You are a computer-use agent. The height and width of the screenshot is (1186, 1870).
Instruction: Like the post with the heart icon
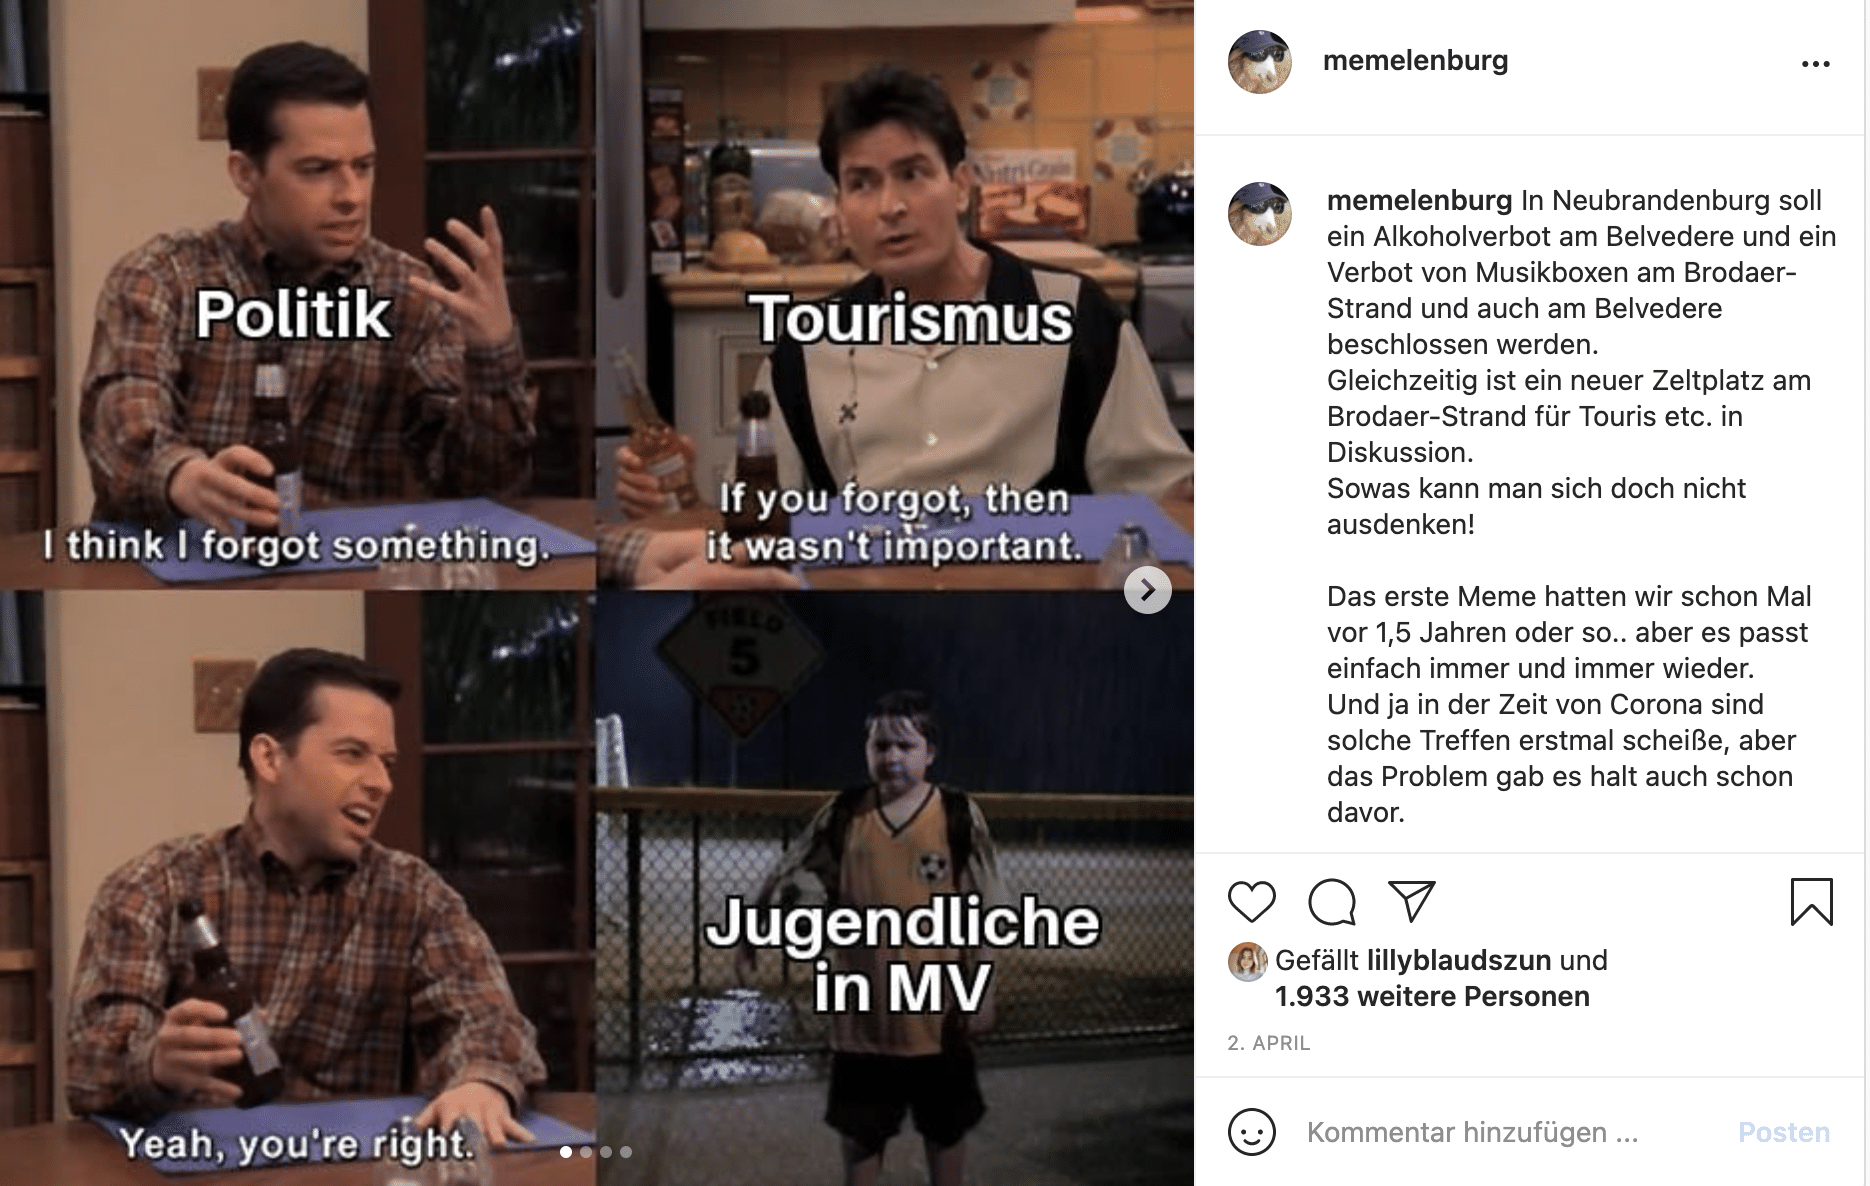click(x=1251, y=901)
